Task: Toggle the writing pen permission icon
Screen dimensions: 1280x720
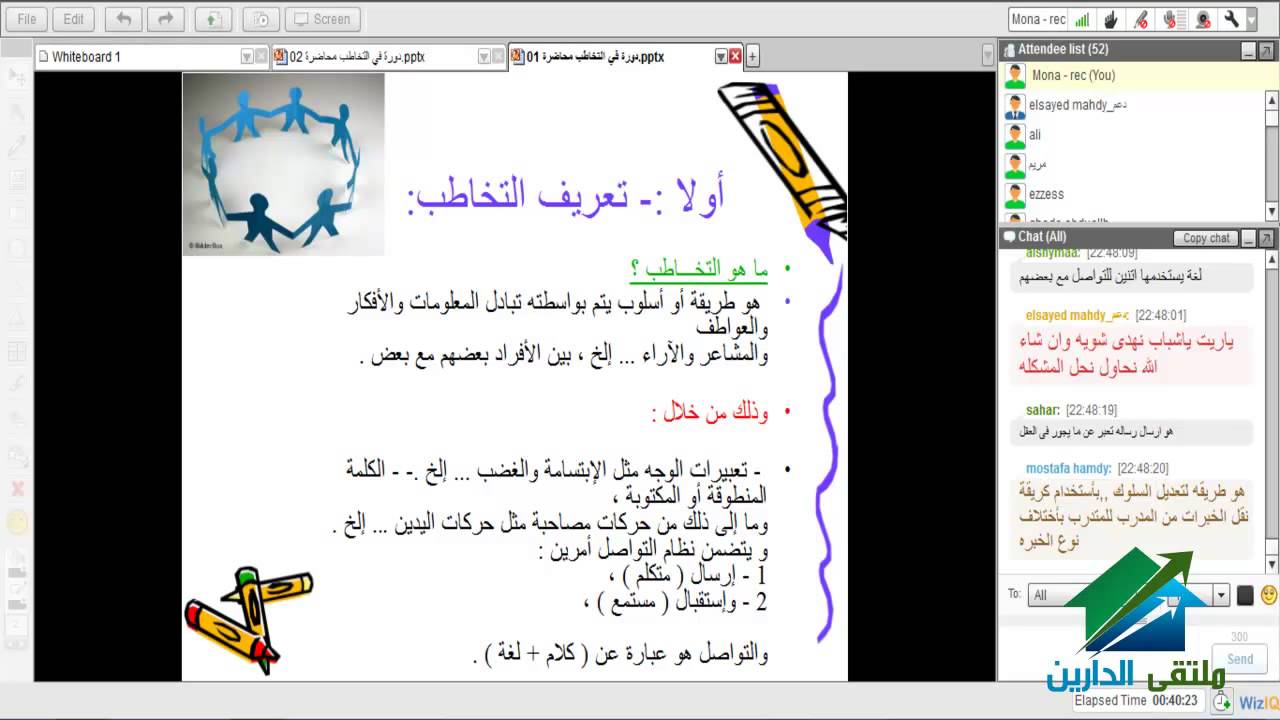Action: tap(1140, 19)
